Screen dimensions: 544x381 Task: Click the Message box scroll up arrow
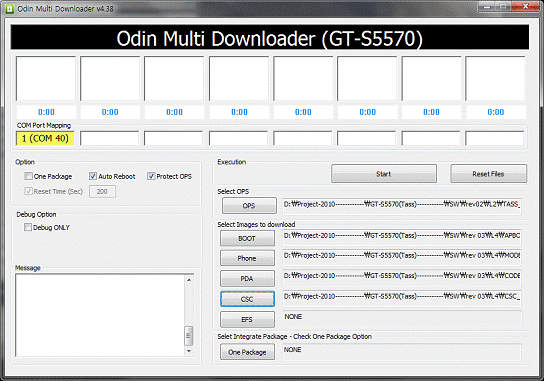(x=189, y=280)
